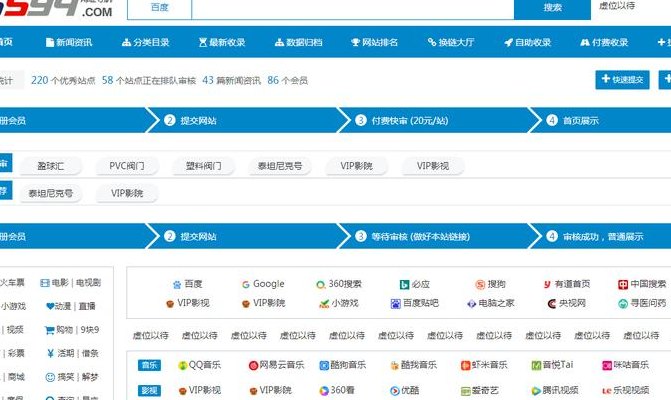The height and width of the screenshot is (400, 671).
Task: Click the 搜狗 icon link
Action: [490, 284]
